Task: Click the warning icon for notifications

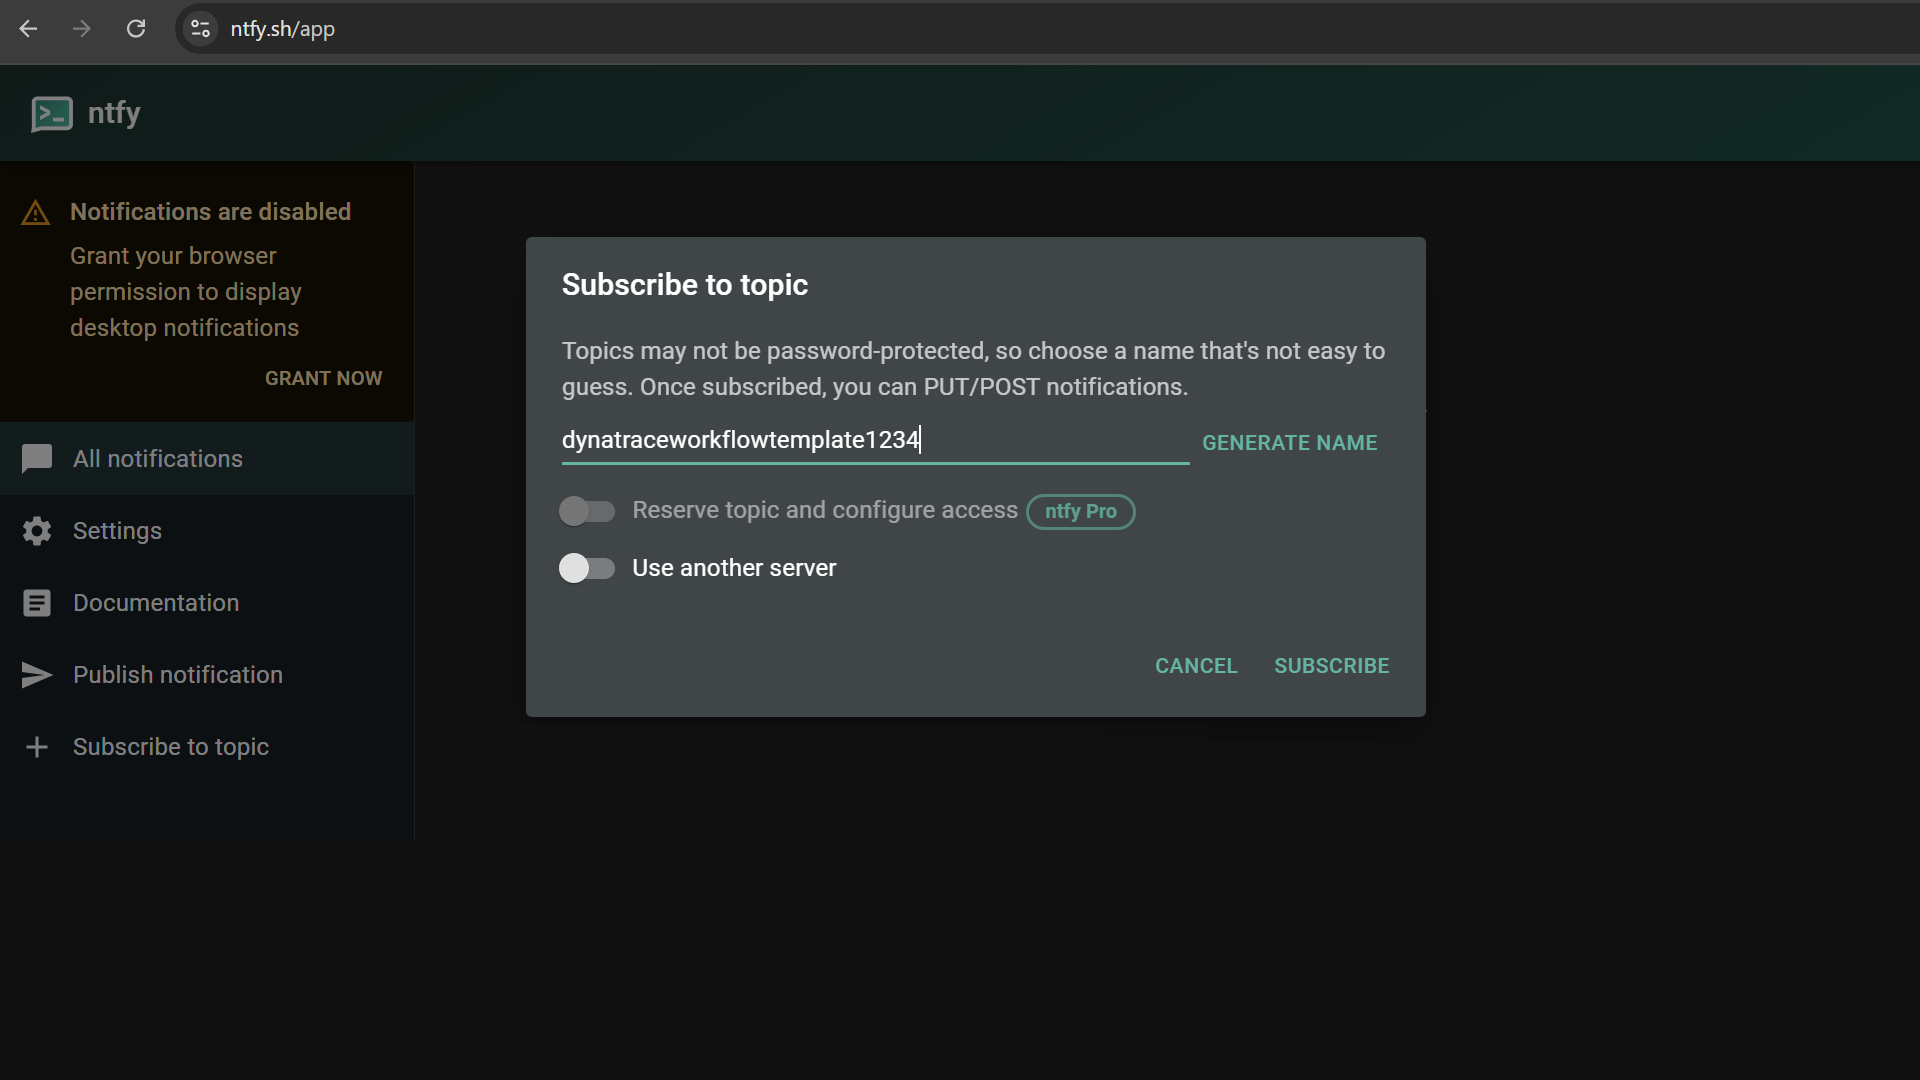Action: [37, 211]
